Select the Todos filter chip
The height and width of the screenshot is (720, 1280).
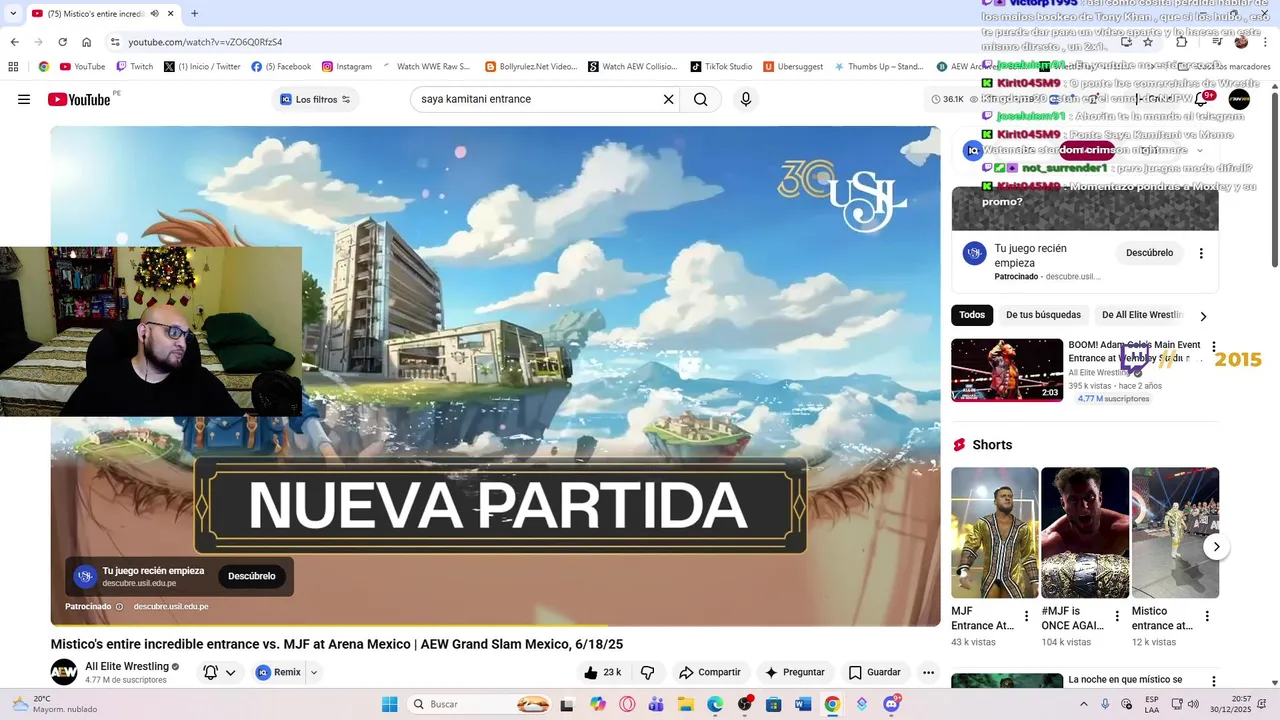[972, 315]
